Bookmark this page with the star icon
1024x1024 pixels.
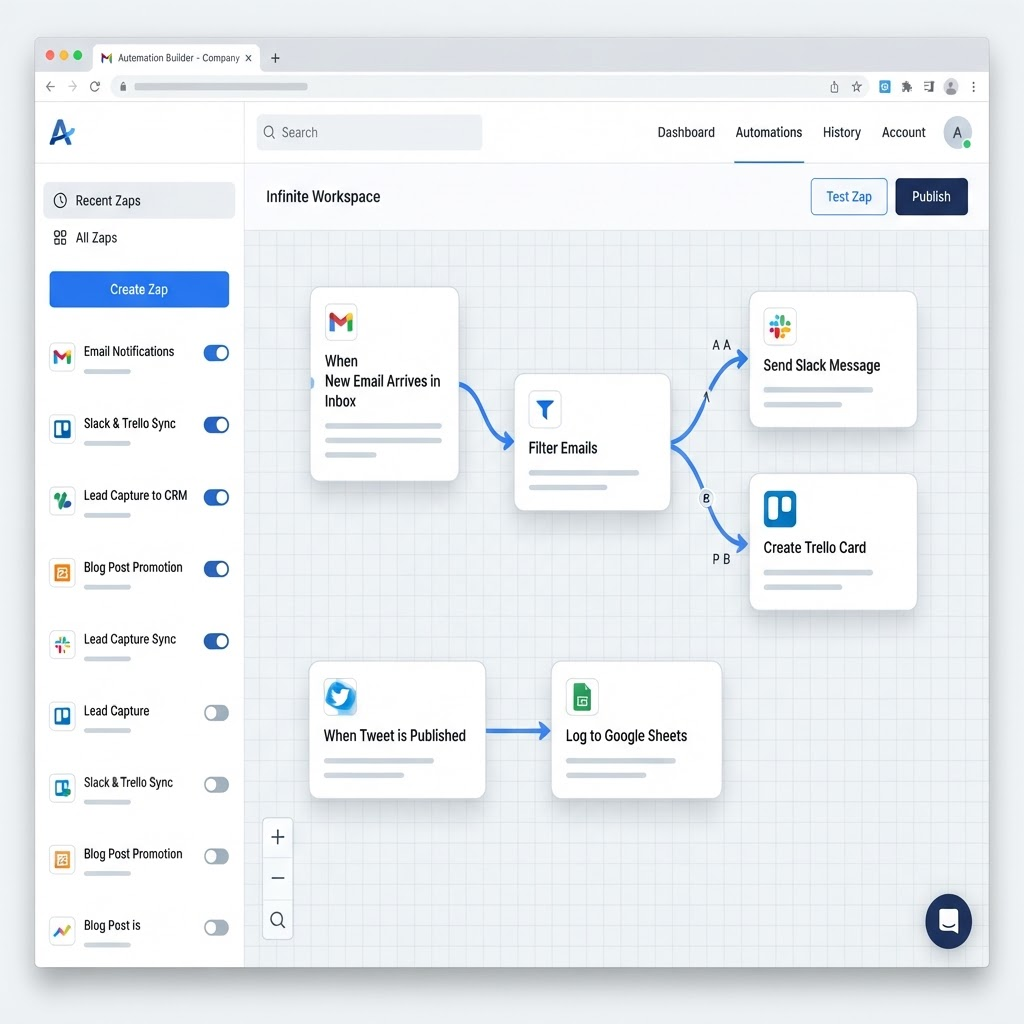tap(856, 87)
